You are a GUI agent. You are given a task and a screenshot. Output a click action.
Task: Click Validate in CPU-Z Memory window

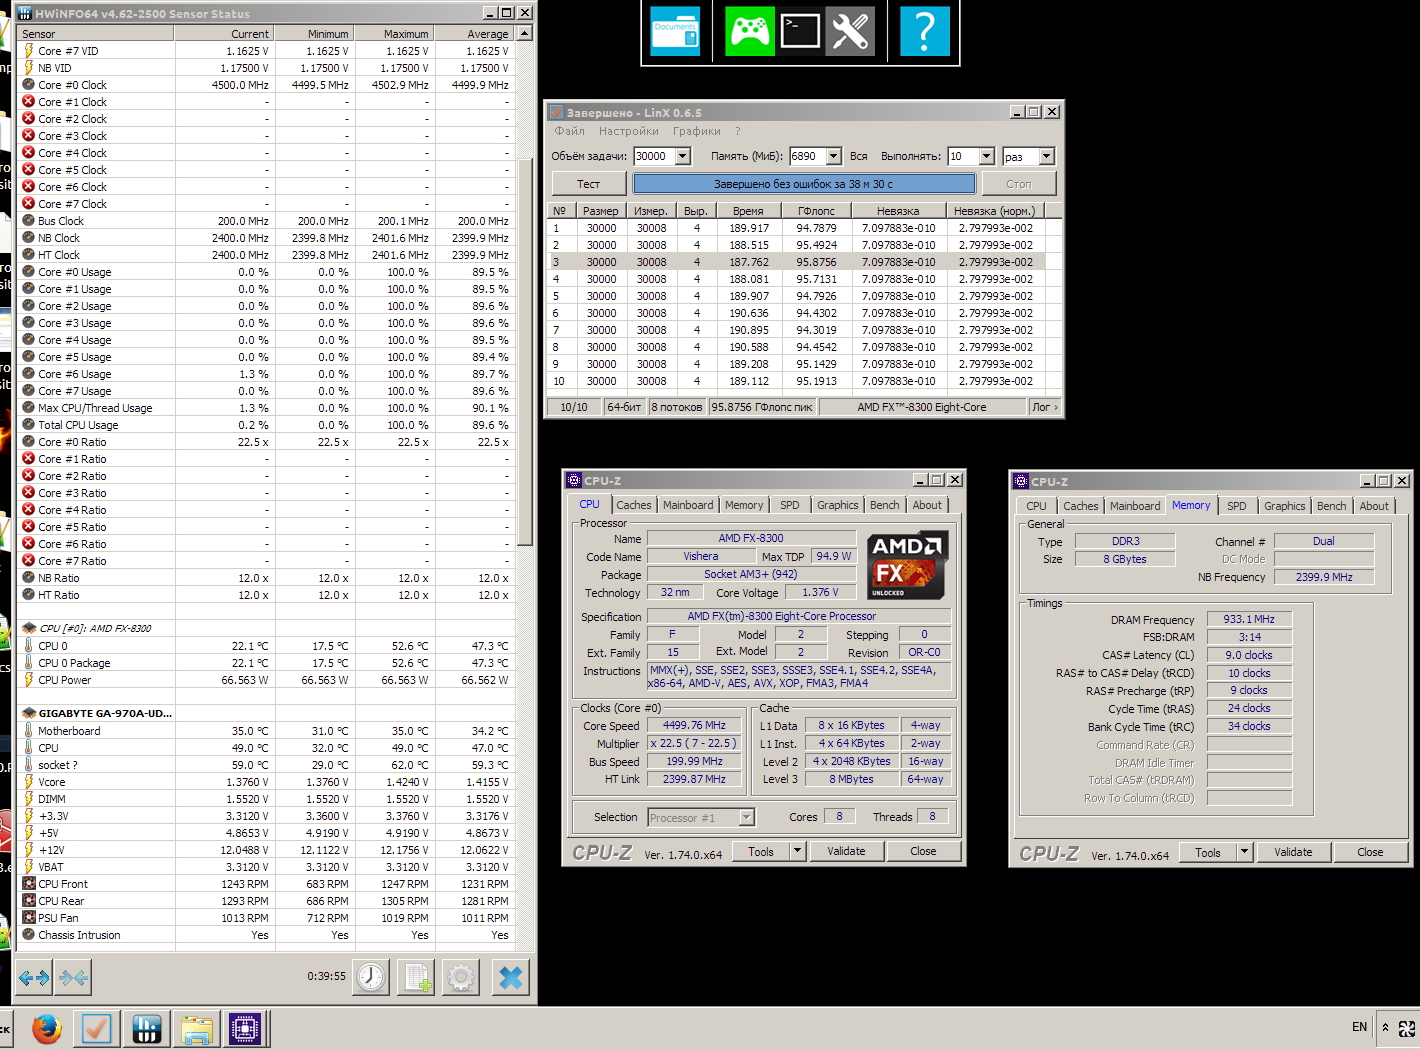tap(1293, 853)
